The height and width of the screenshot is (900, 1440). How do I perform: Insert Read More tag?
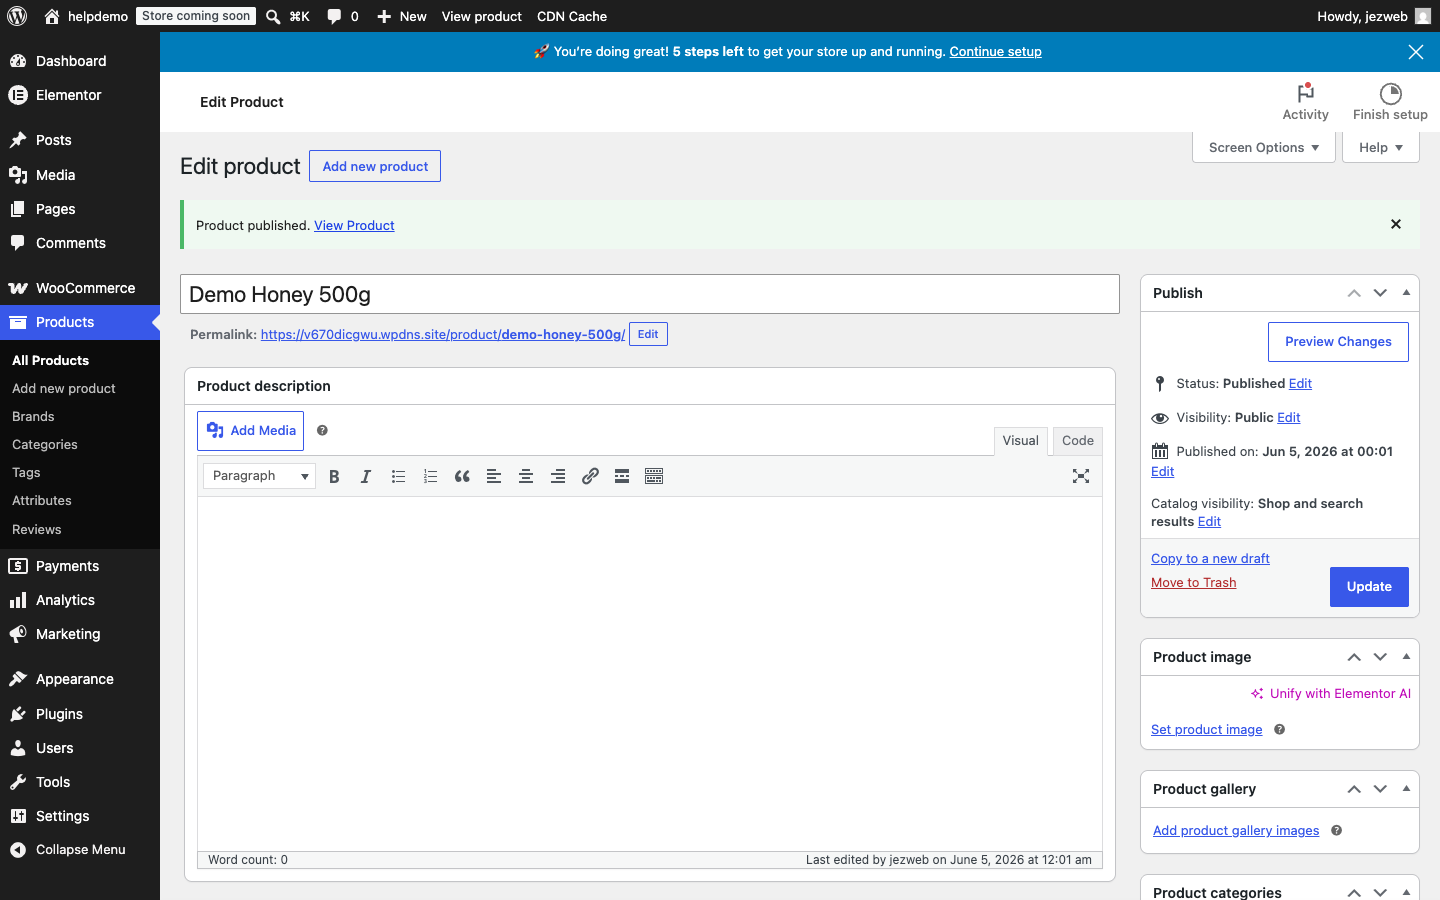[622, 476]
